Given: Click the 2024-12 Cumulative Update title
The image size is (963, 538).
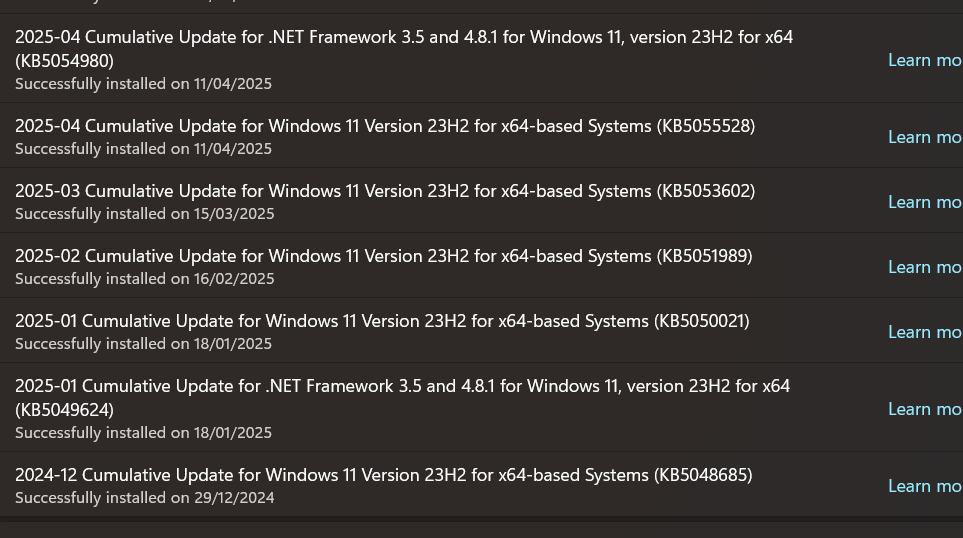Looking at the screenshot, I should pyautogui.click(x=383, y=475).
